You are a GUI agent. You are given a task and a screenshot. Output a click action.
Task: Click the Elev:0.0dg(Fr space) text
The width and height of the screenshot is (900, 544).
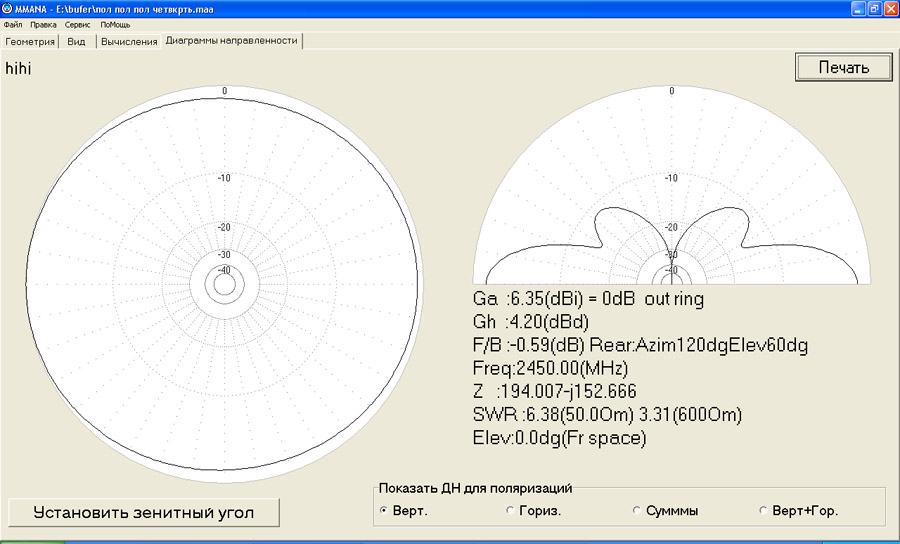pos(559,438)
